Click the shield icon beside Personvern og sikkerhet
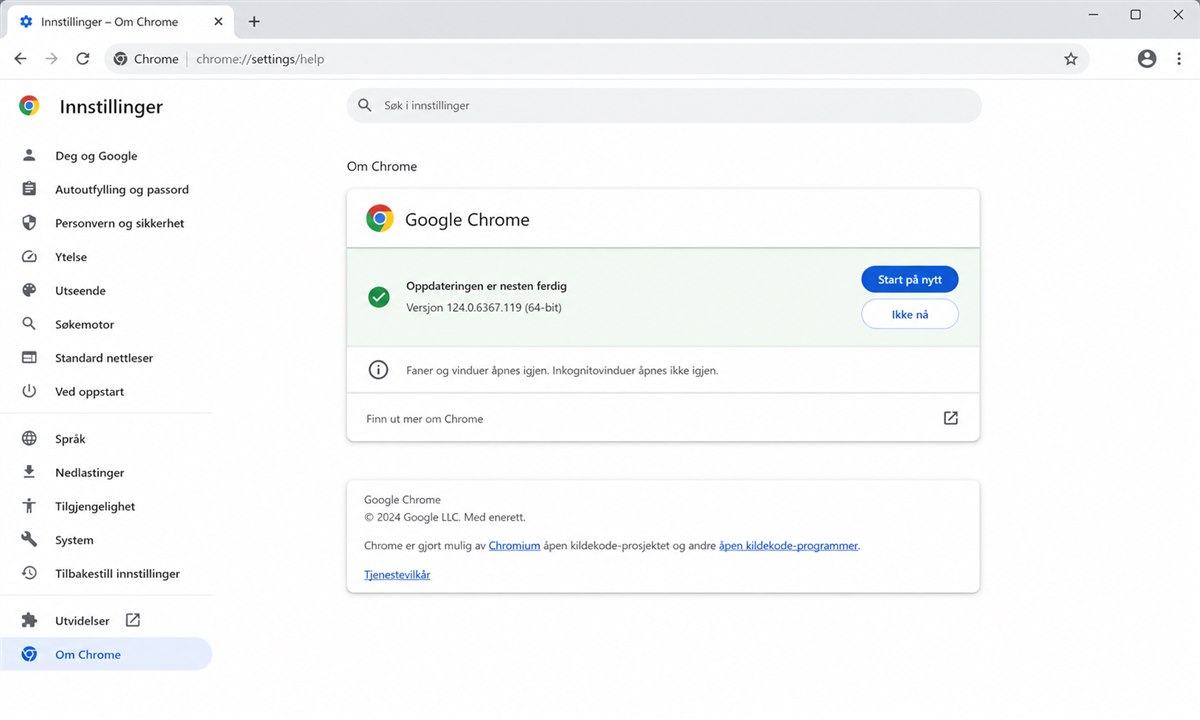1200x720 pixels. [29, 223]
